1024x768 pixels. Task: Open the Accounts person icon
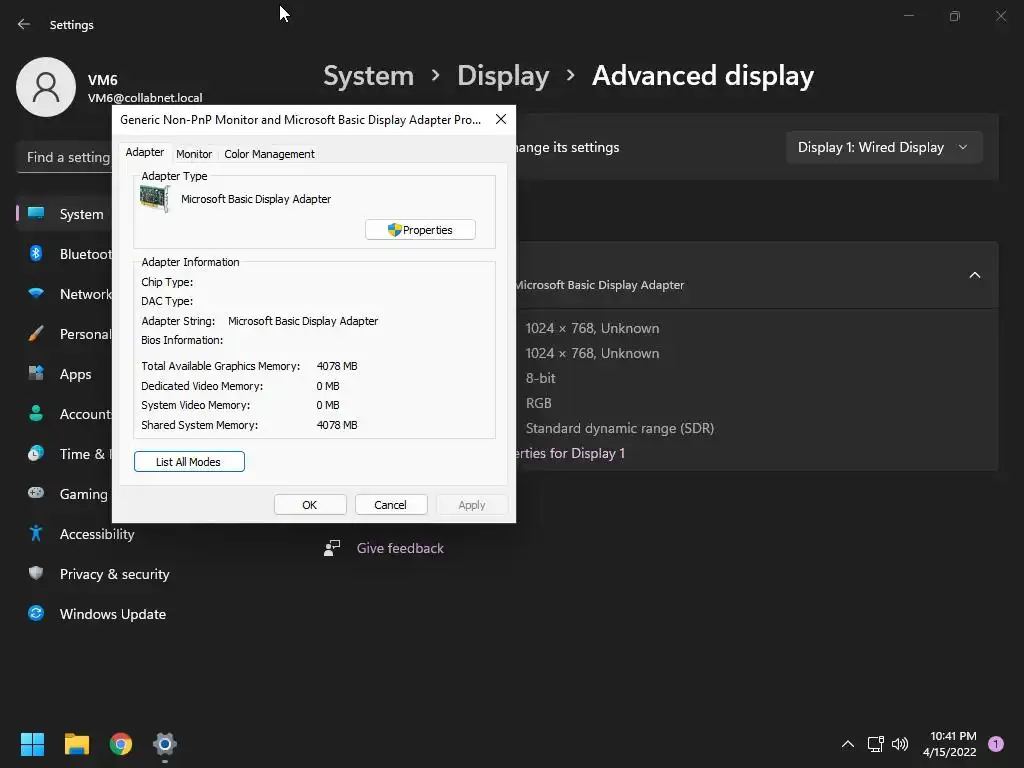click(x=36, y=413)
